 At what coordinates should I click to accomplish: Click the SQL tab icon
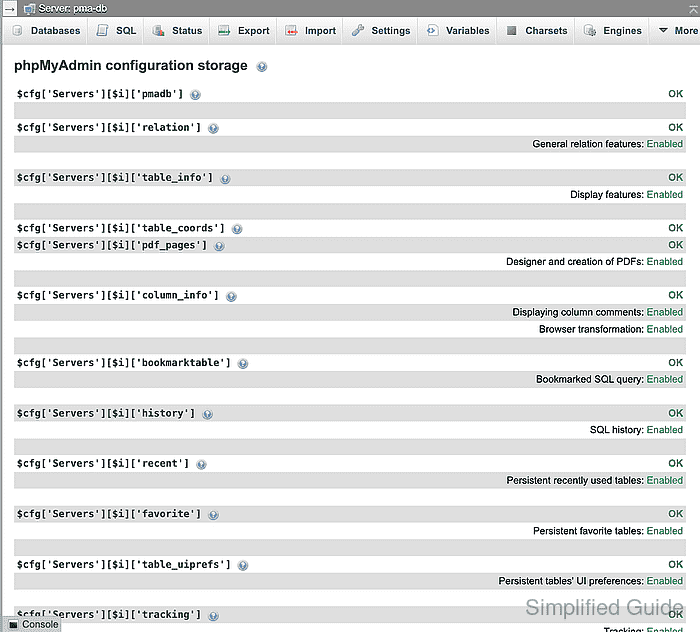102,30
